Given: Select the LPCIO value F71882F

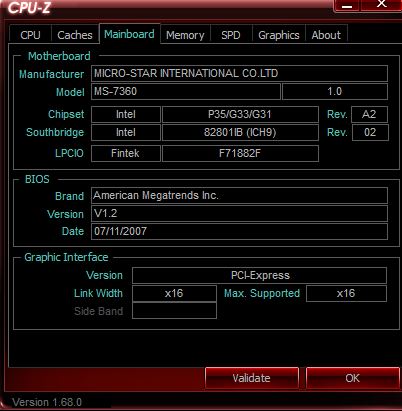Looking at the screenshot, I should click(x=240, y=153).
